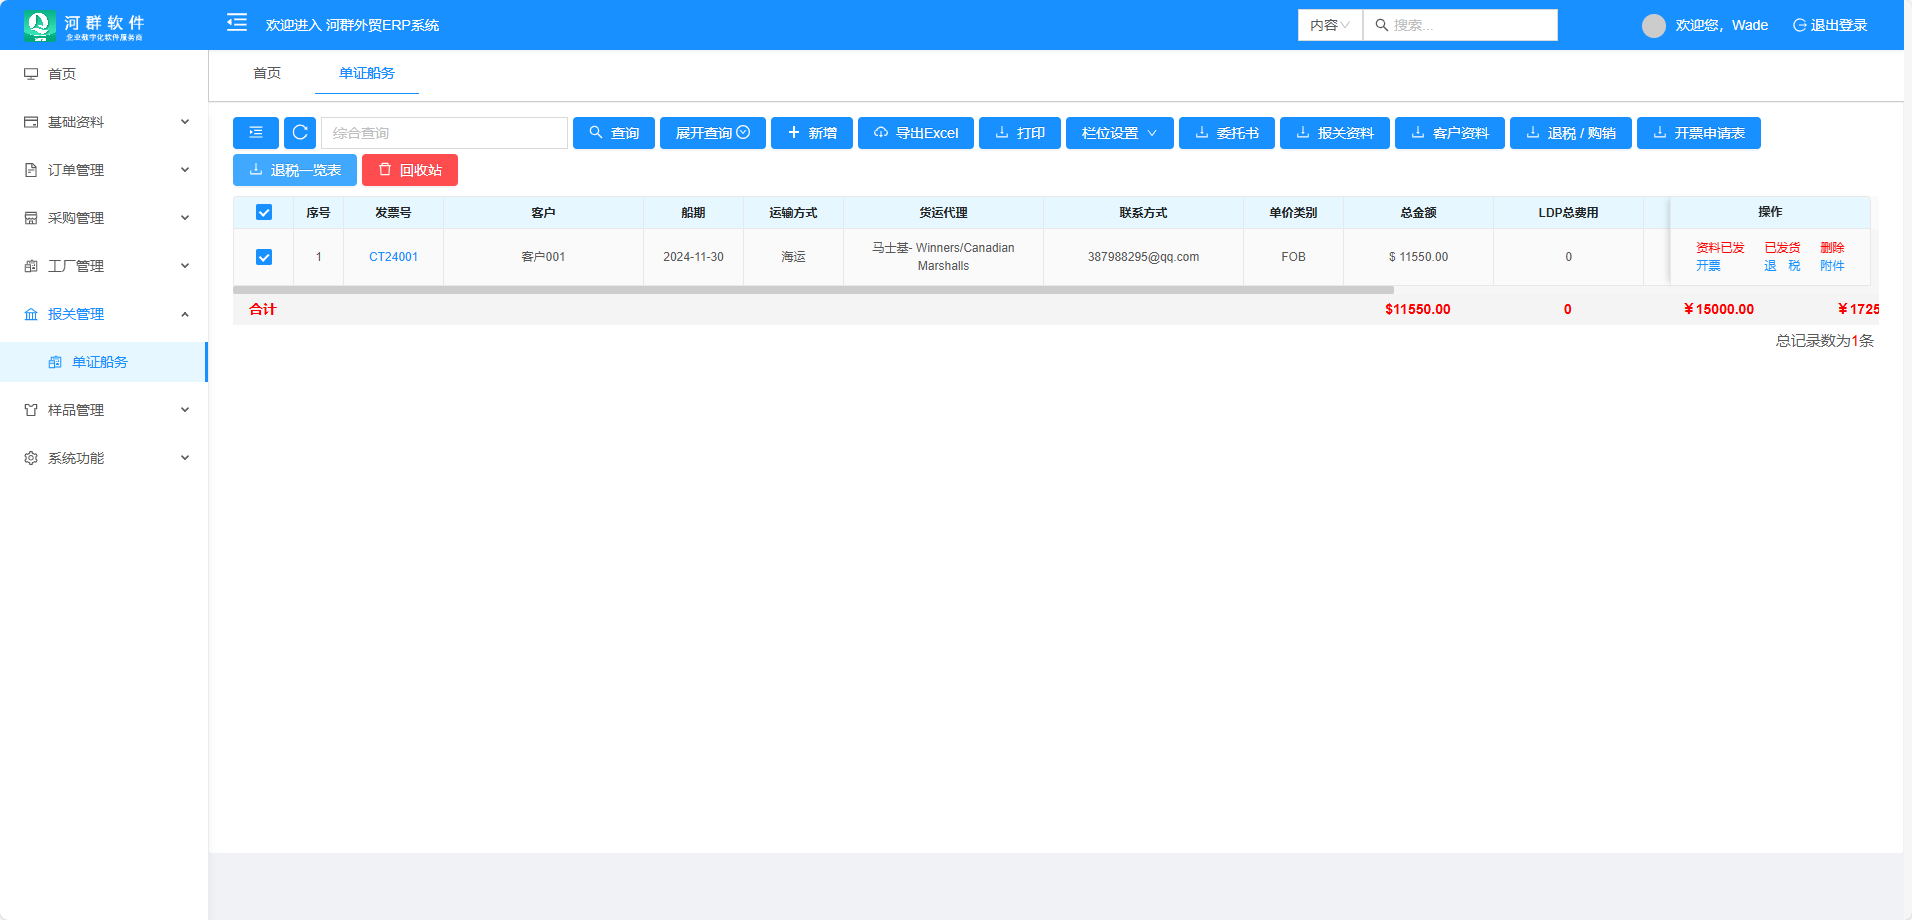Toggle the select-all header checkbox
Viewport: 1912px width, 920px height.
264,212
